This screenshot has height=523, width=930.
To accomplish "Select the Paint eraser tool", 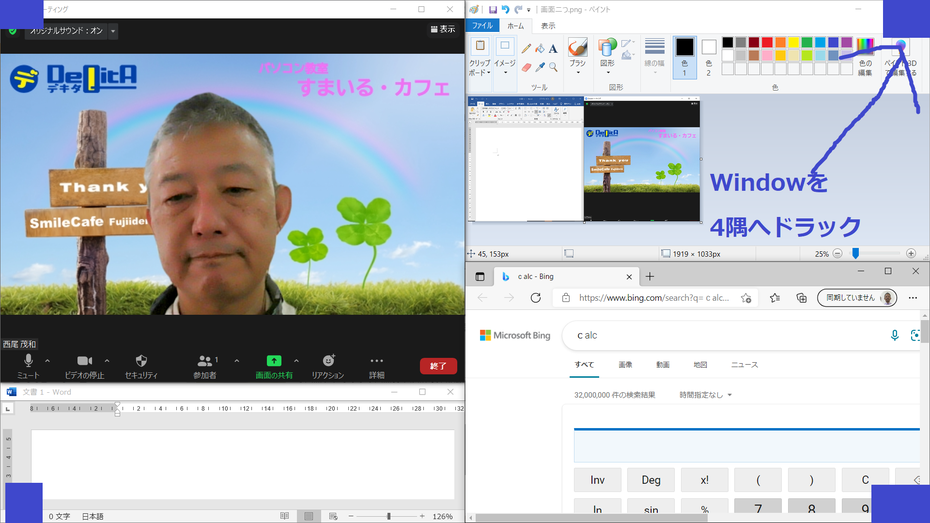I will [526, 67].
